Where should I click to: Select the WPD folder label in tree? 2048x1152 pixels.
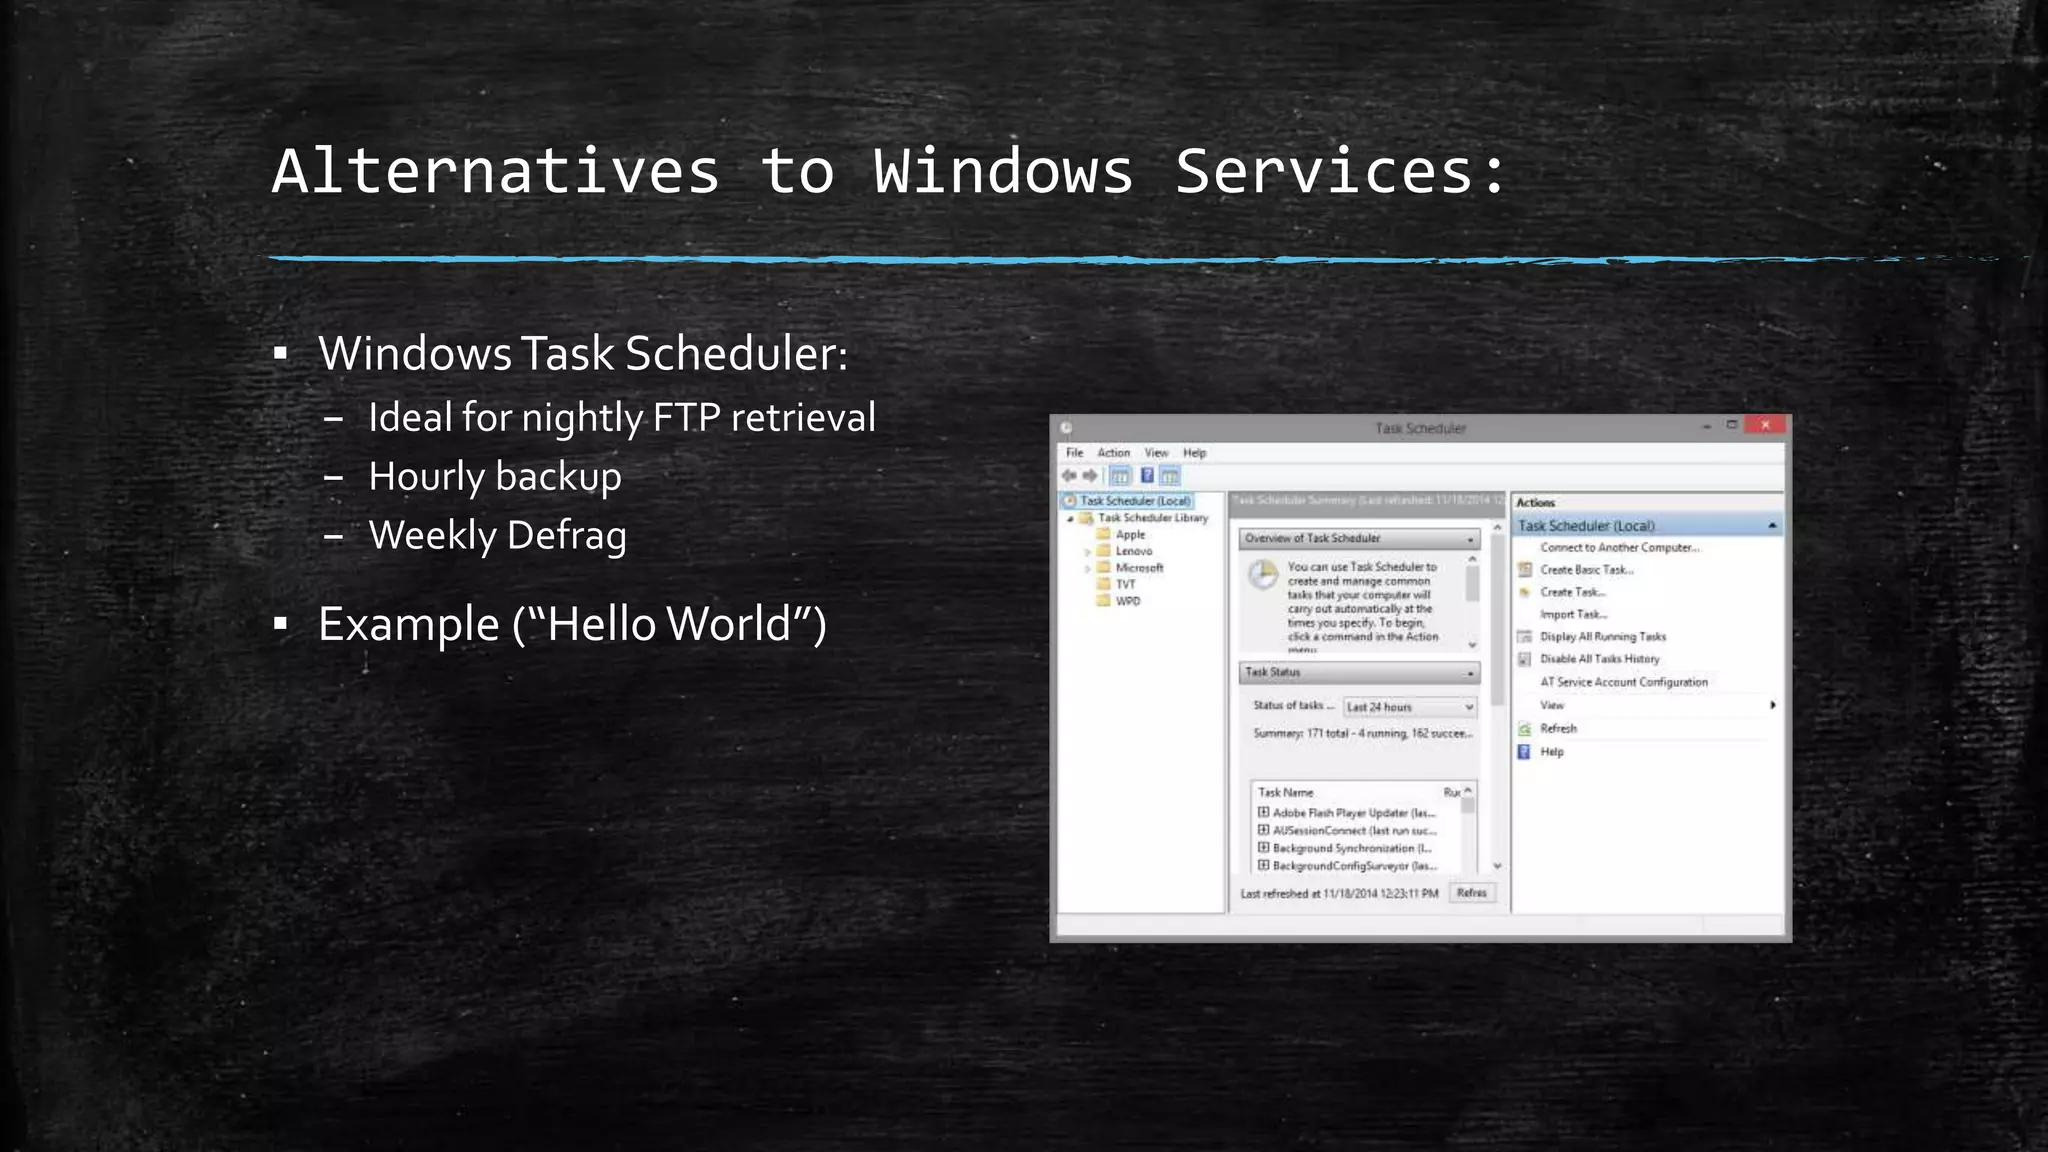1128,601
